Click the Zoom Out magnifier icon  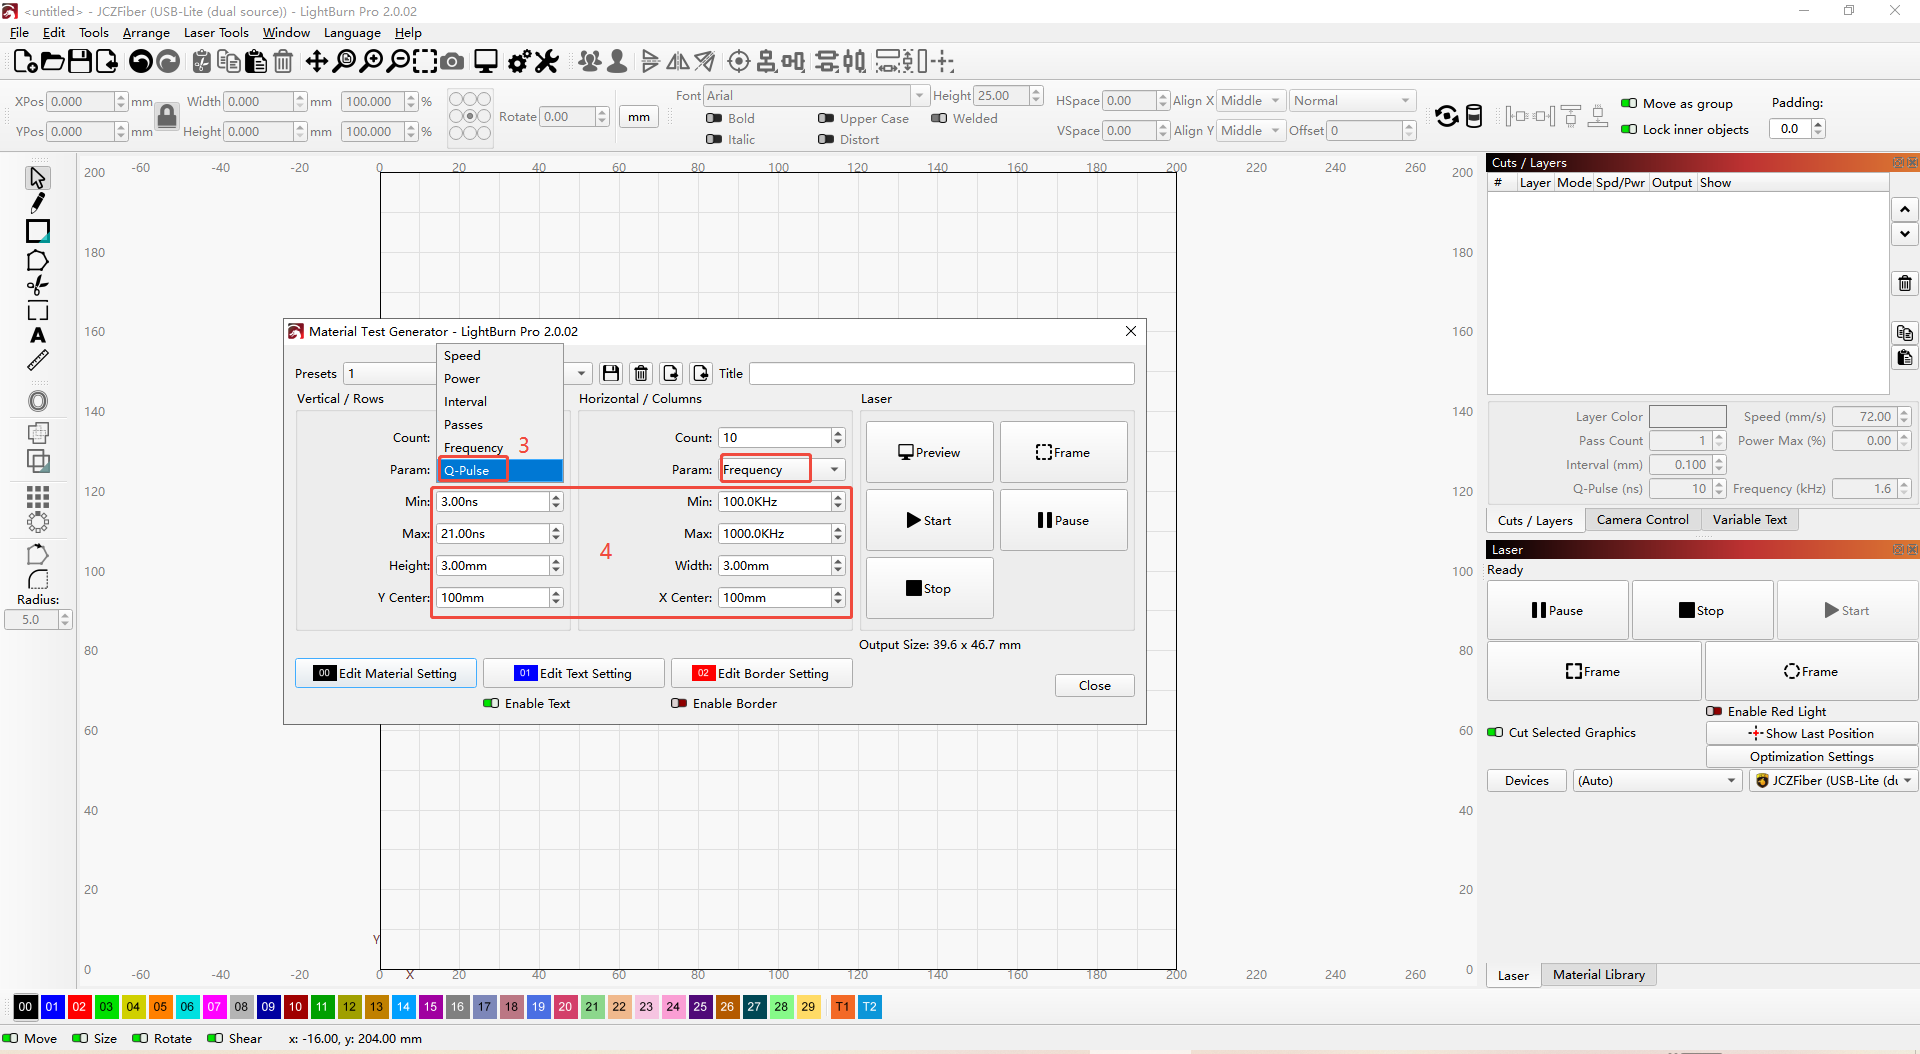click(398, 62)
